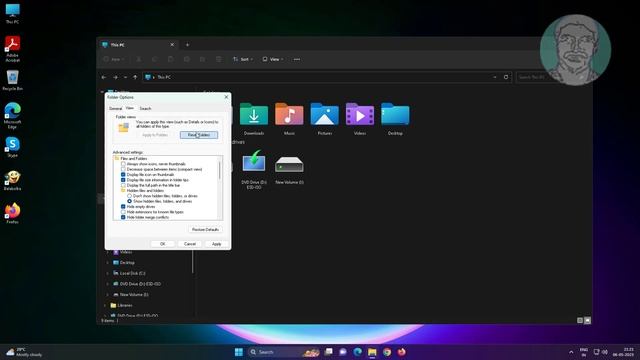Select Don't show hidden files, folders, or drives
Viewport: 640px width, 360px height.
point(129,196)
